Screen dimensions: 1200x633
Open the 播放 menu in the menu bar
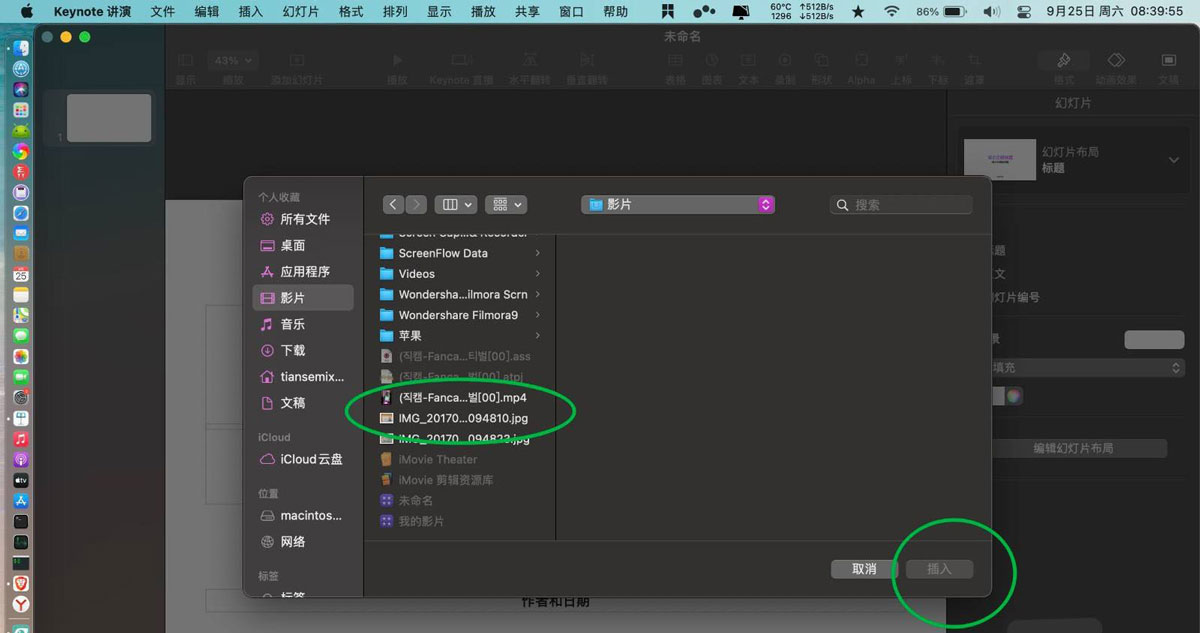483,12
